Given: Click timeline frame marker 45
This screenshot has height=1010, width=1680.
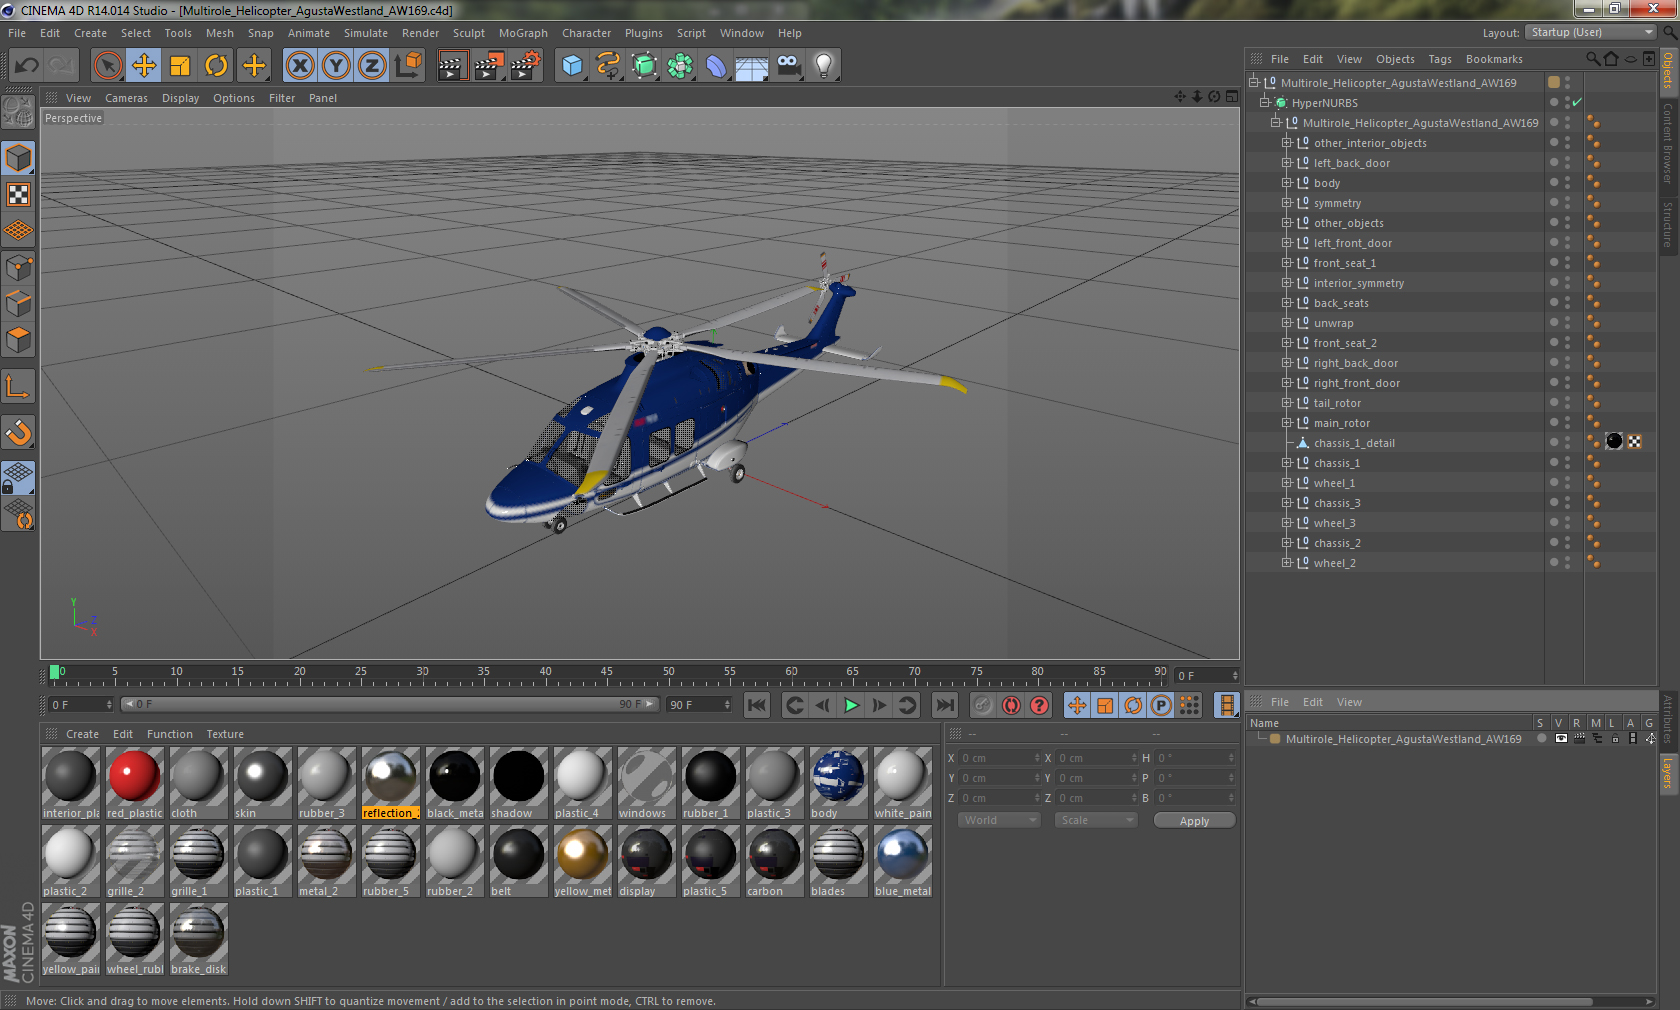Looking at the screenshot, I should [606, 673].
